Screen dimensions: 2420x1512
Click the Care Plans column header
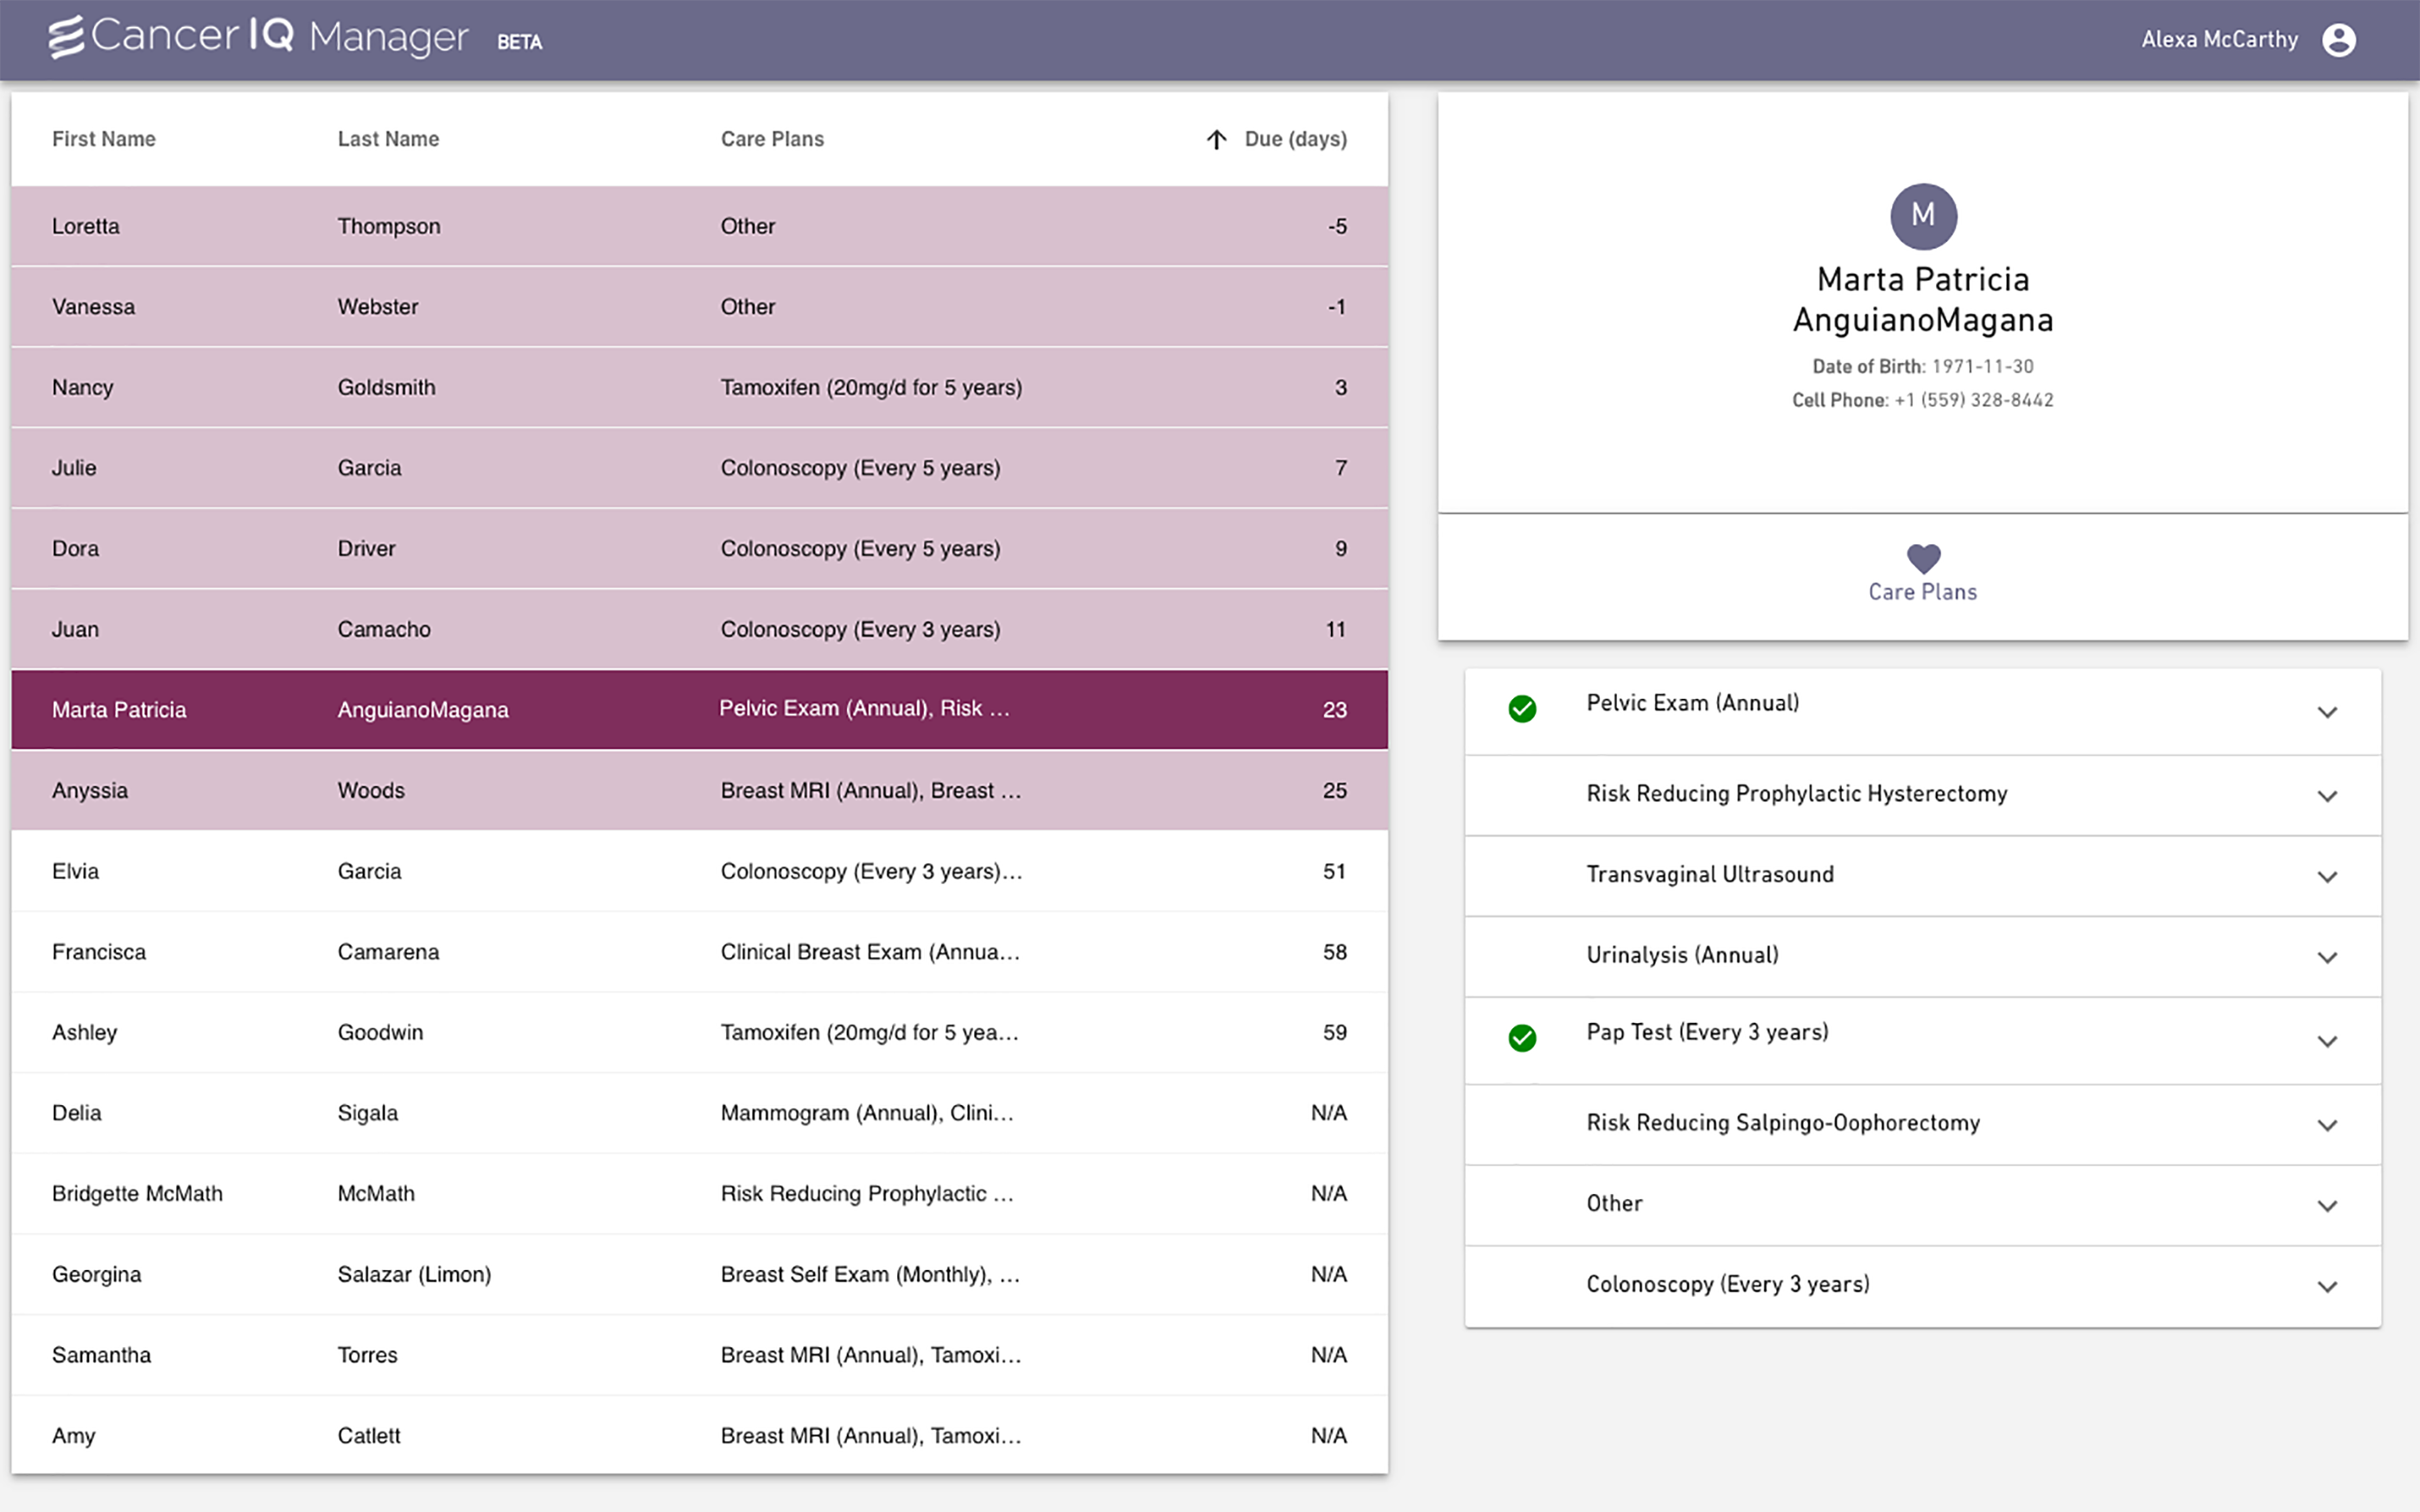[x=771, y=139]
